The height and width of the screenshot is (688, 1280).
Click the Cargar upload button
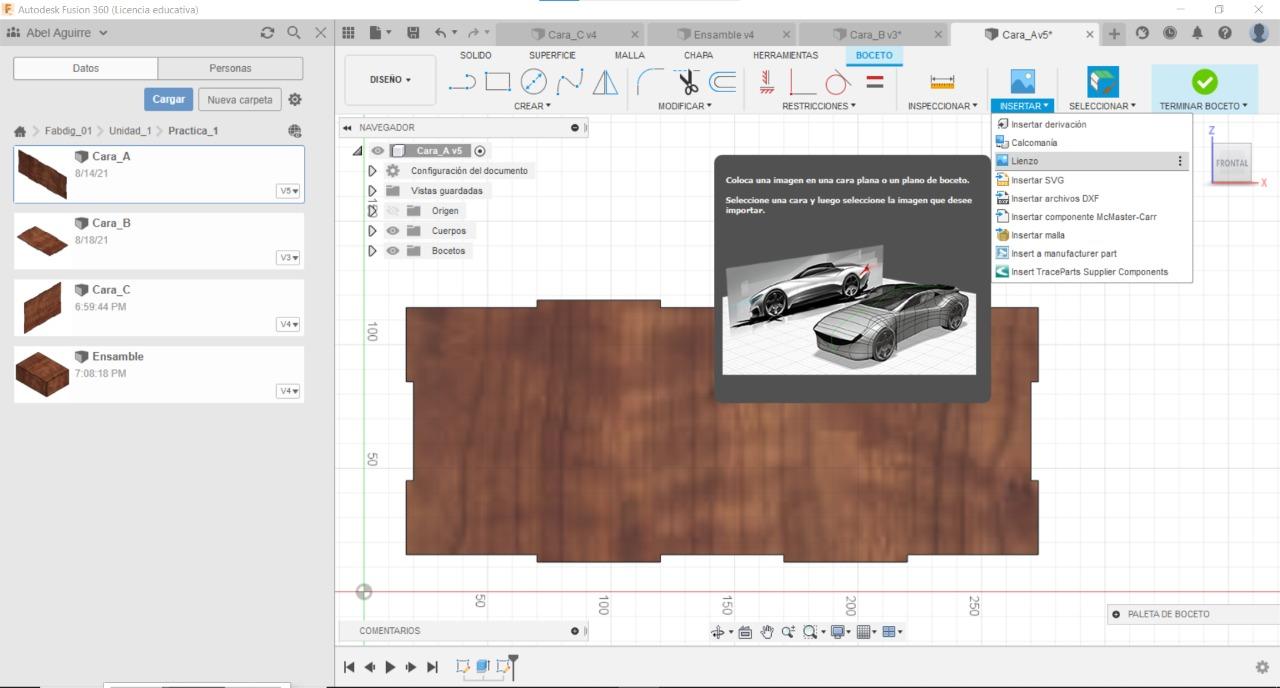[x=169, y=100]
